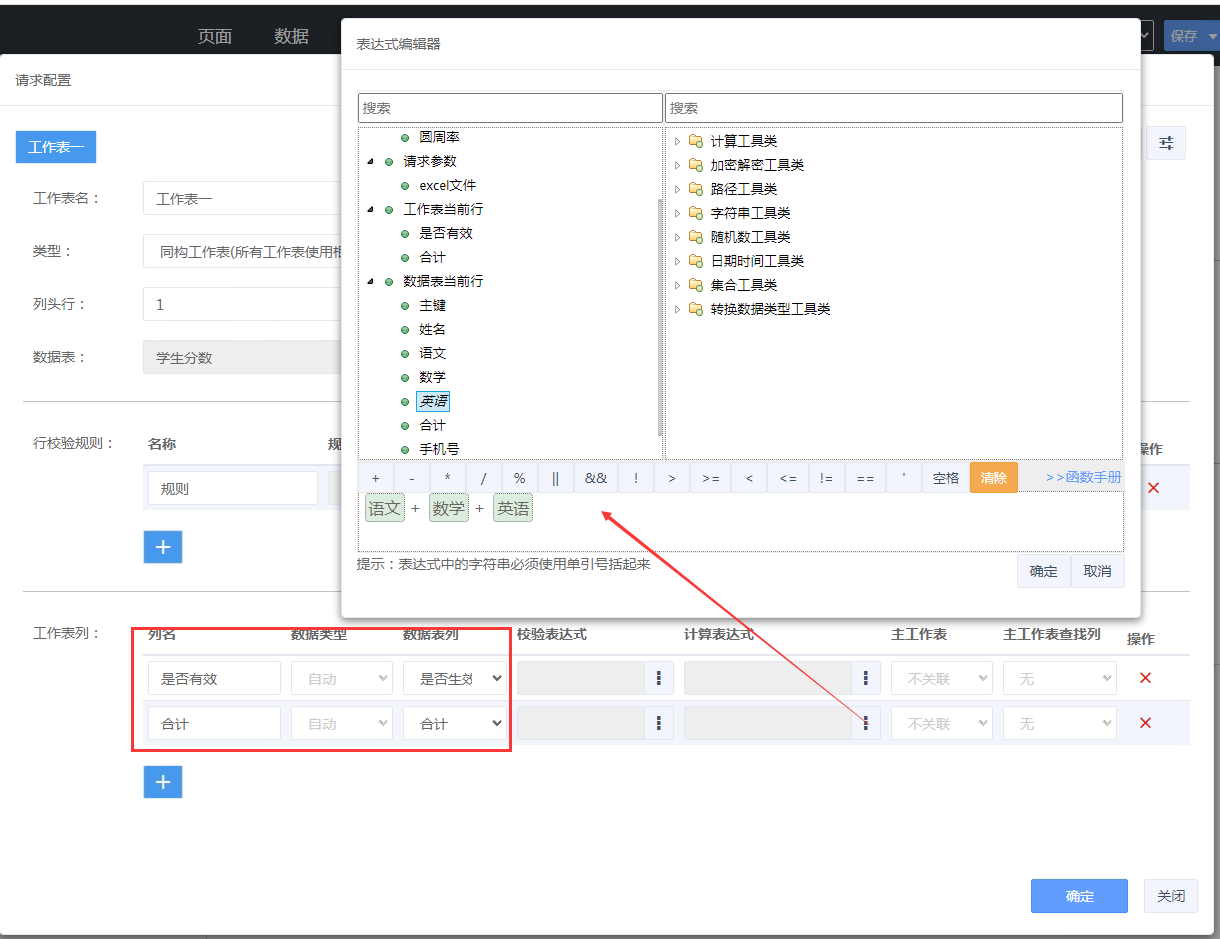
Task: Expand the 计算工具类 folder
Action: [677, 141]
